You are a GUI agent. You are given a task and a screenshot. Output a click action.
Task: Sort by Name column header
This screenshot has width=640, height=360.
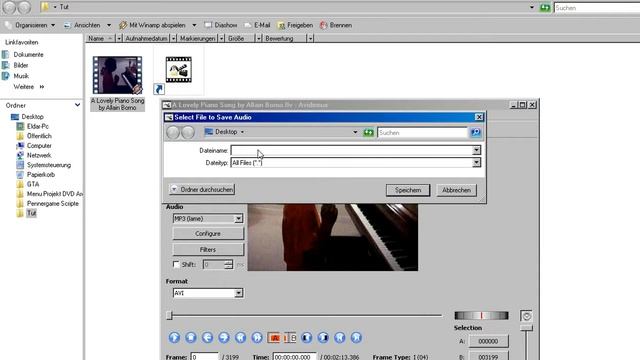96,38
